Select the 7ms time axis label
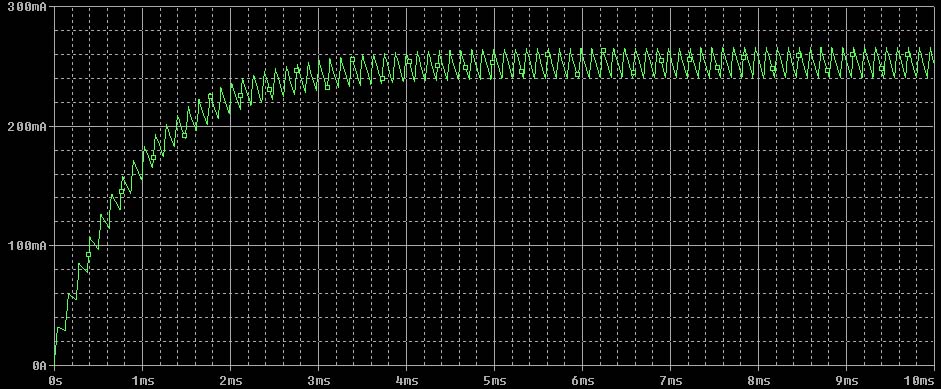This screenshot has height=389, width=941. point(670,381)
